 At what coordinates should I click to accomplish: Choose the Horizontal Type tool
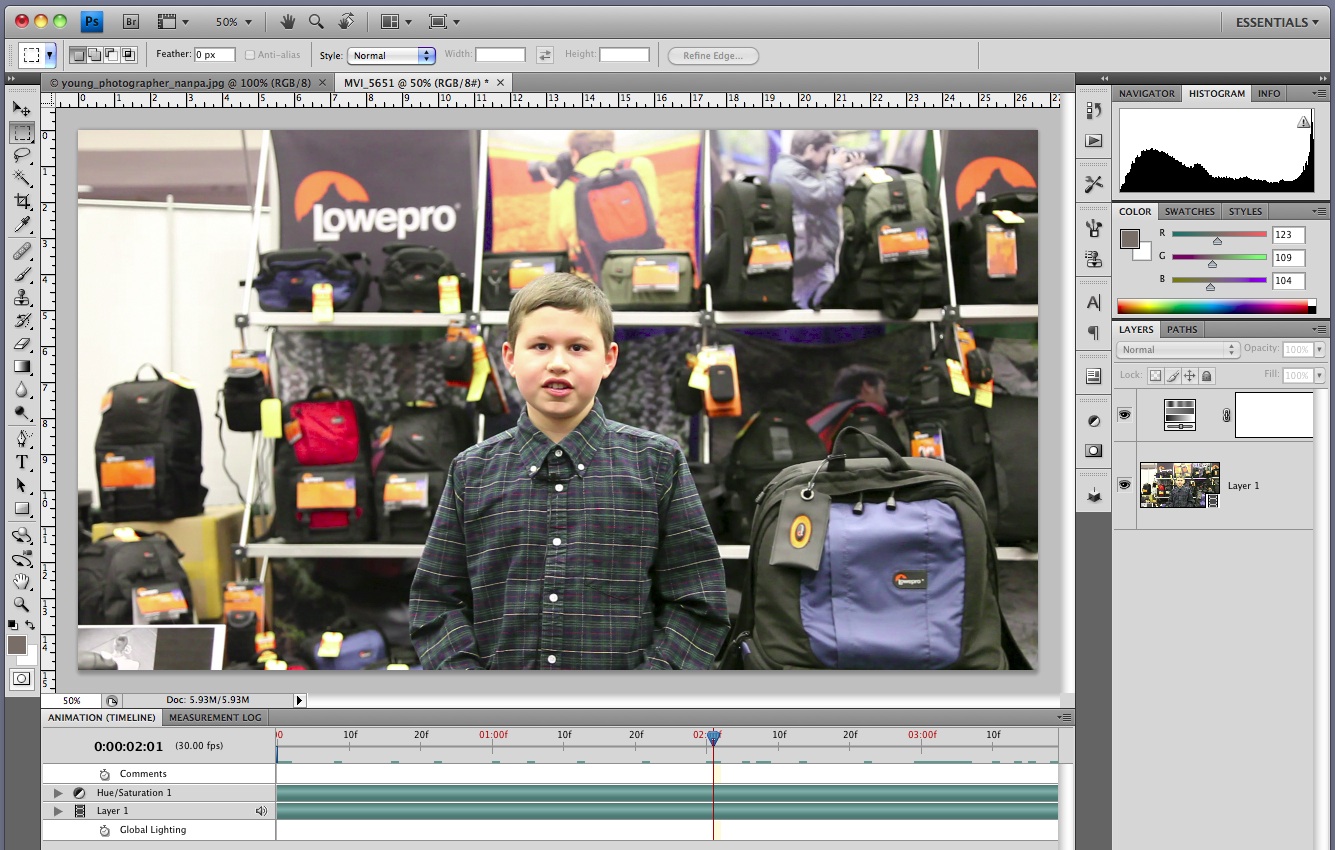tap(22, 461)
